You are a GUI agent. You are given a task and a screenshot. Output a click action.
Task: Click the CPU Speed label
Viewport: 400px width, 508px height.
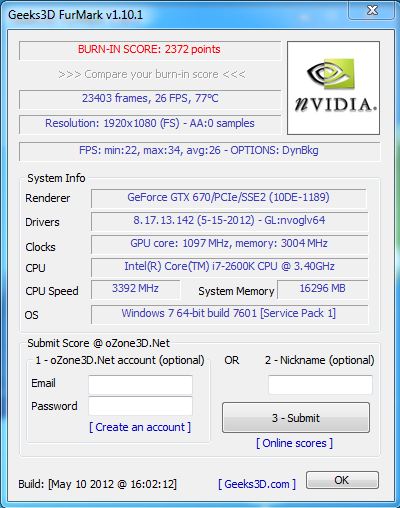[52, 291]
